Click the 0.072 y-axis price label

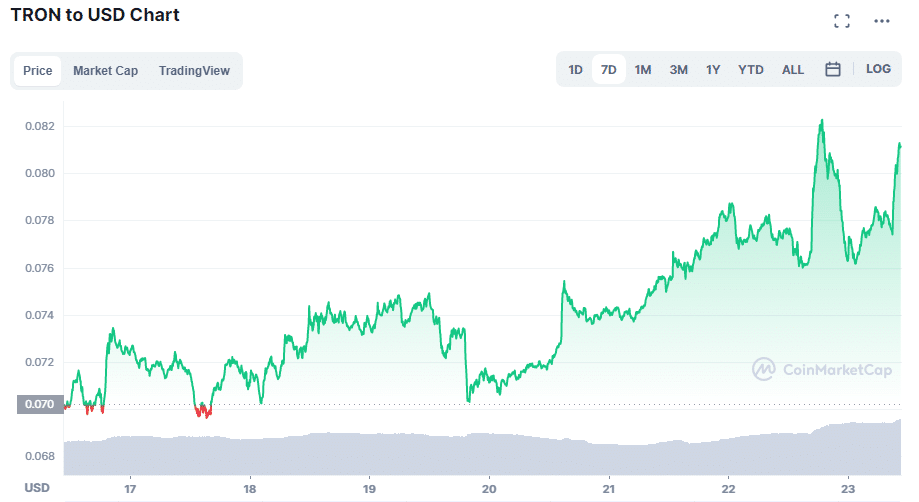[40, 362]
